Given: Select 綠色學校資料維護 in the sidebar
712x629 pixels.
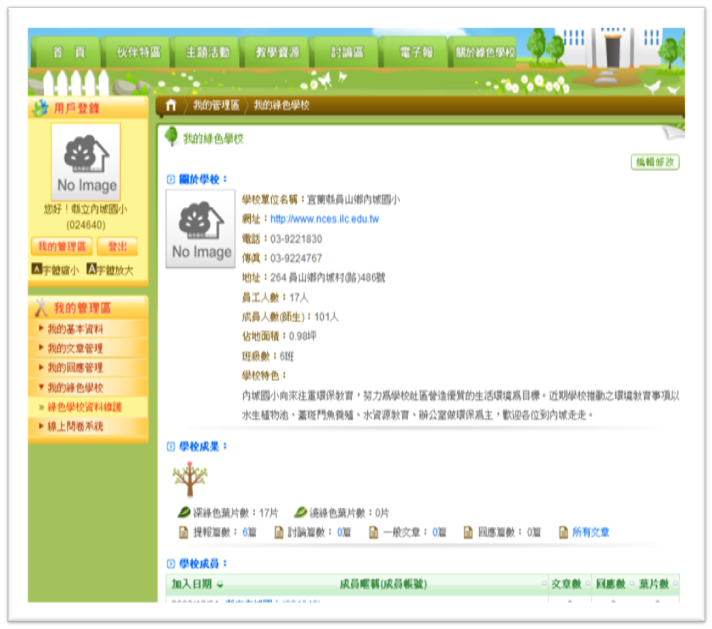Looking at the screenshot, I should tap(84, 407).
